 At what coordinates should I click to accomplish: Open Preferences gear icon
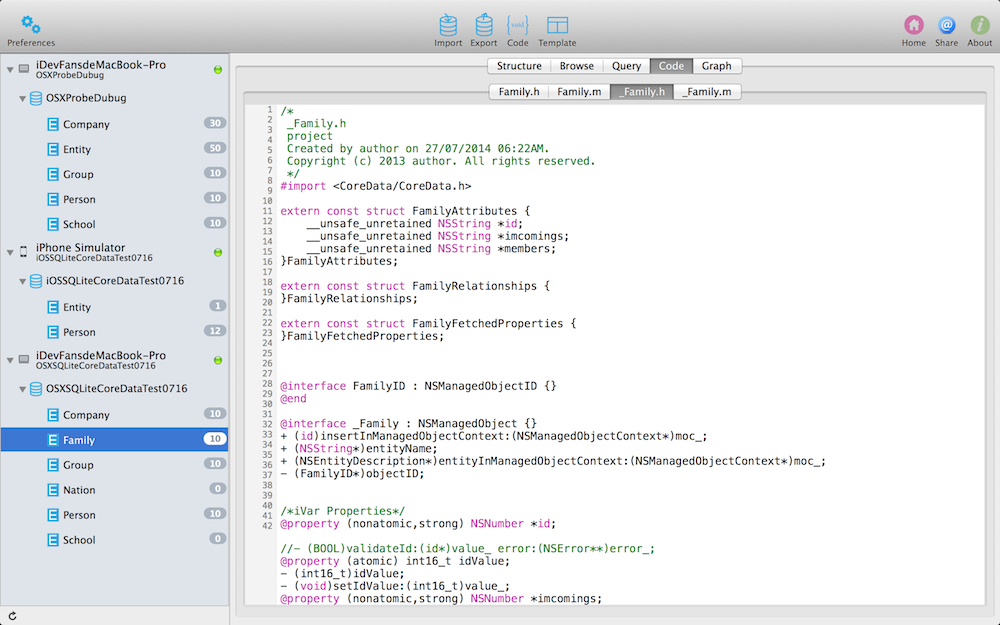[x=31, y=25]
